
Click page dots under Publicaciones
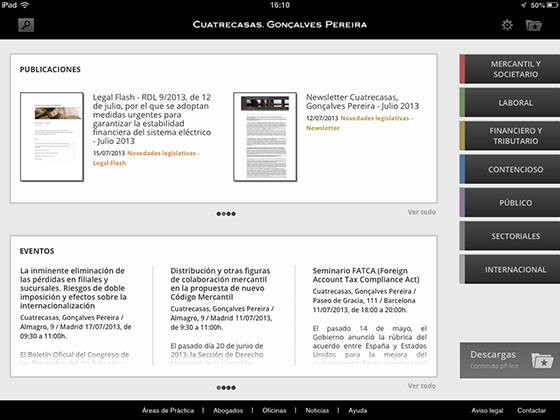pyautogui.click(x=226, y=214)
